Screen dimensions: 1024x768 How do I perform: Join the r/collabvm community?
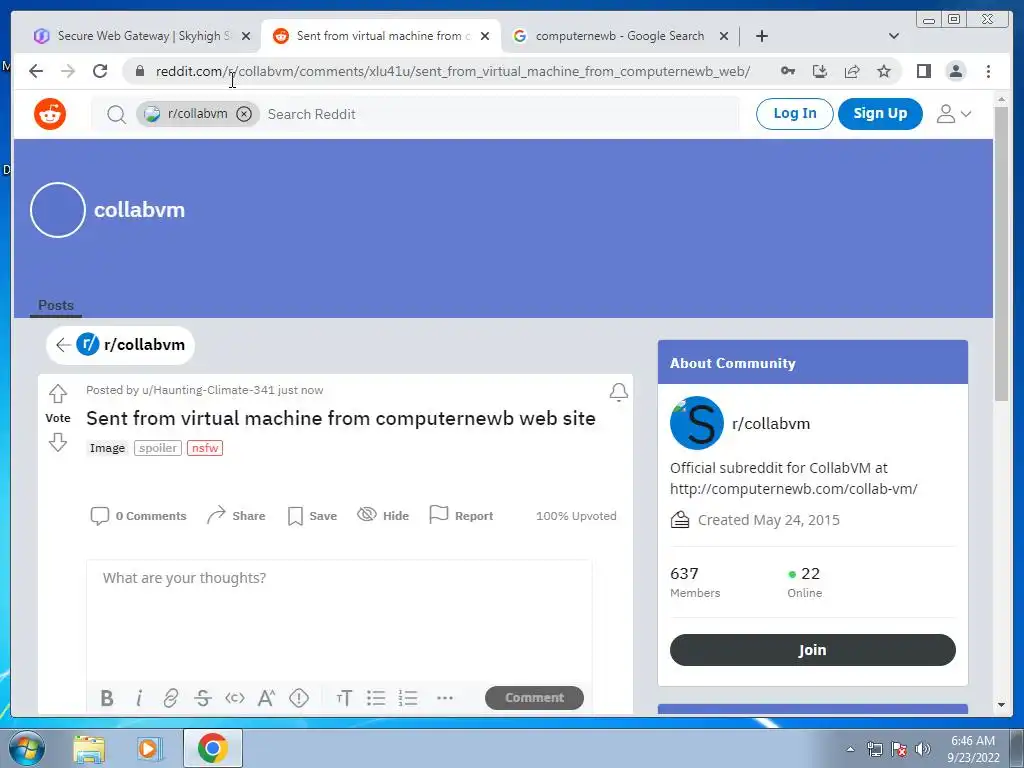(812, 650)
